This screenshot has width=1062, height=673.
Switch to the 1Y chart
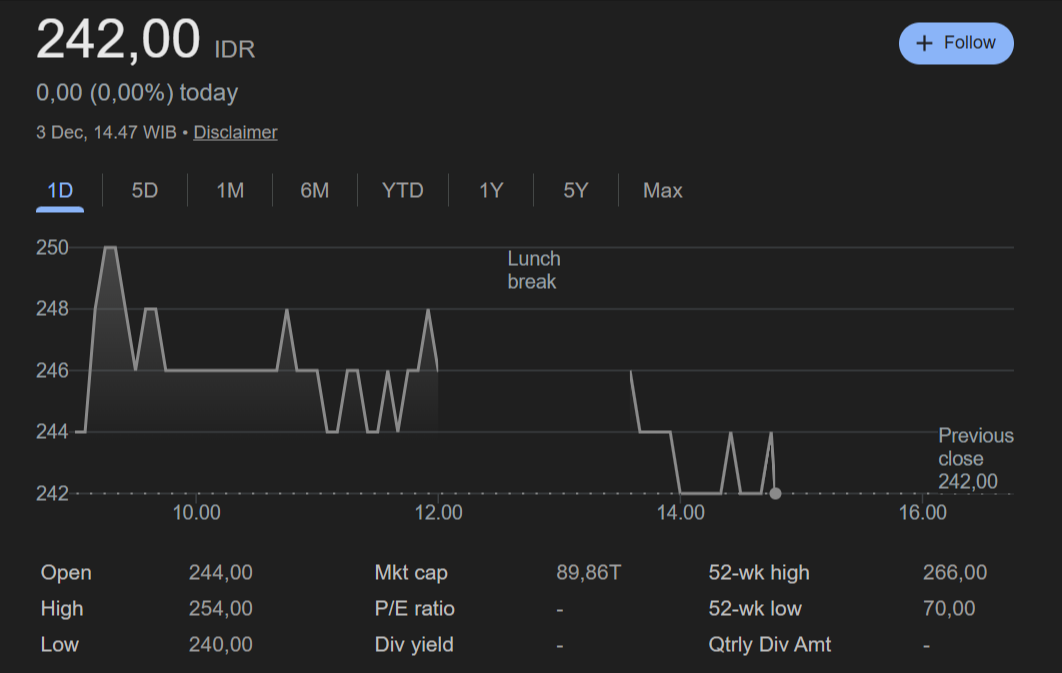[x=490, y=190]
